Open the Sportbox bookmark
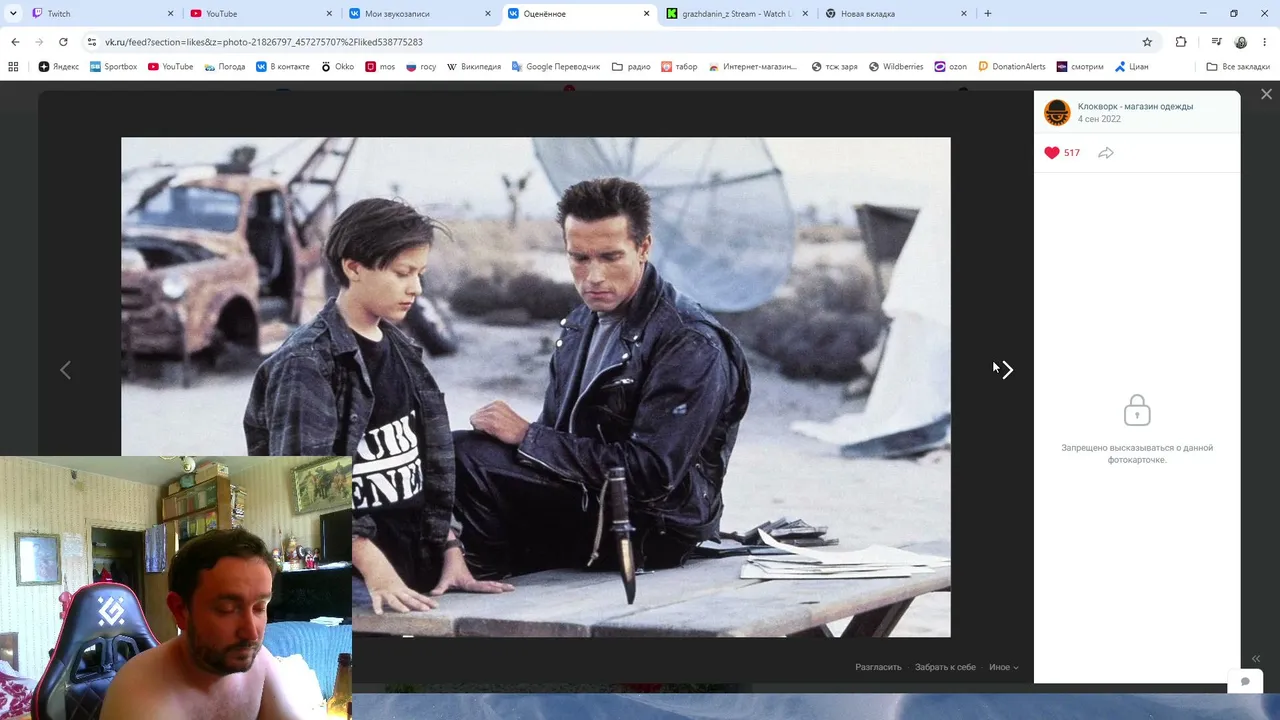Screen dimensions: 1280x720 click(114, 67)
